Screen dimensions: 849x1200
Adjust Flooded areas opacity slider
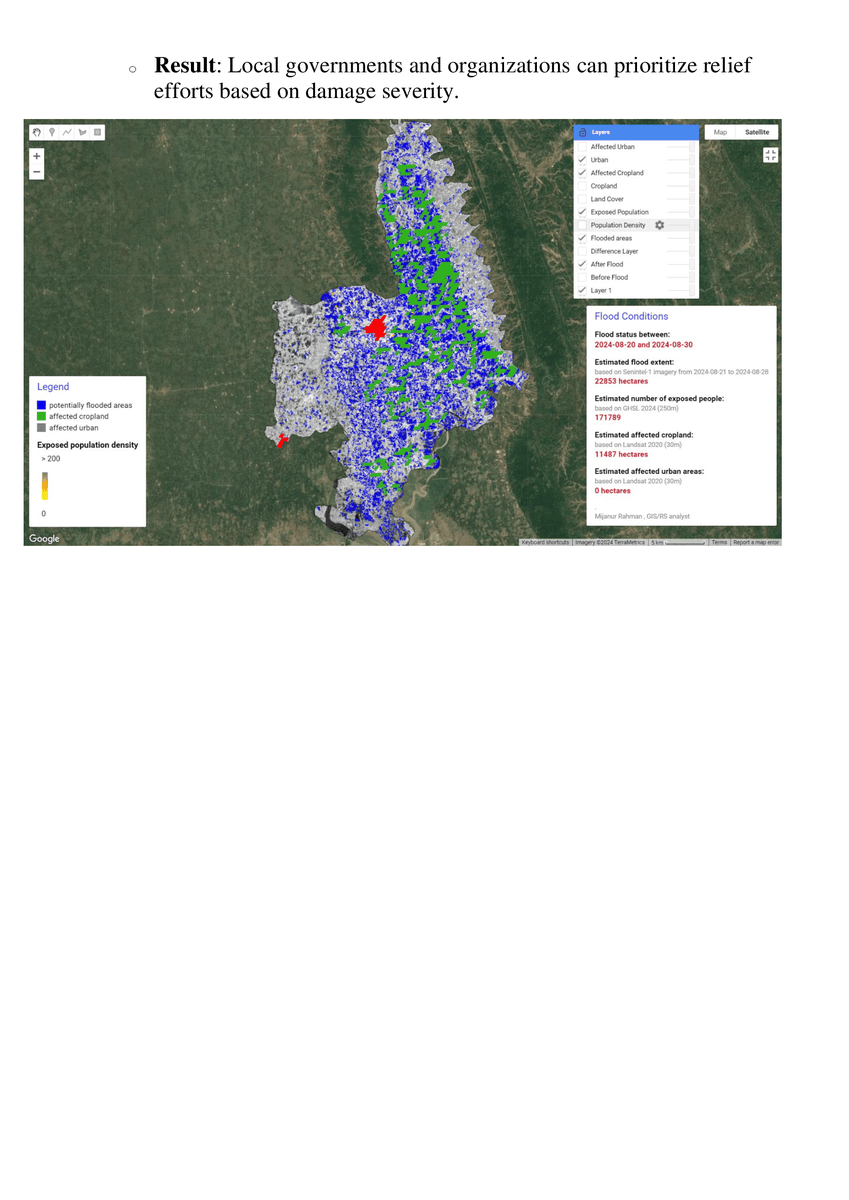tap(681, 238)
